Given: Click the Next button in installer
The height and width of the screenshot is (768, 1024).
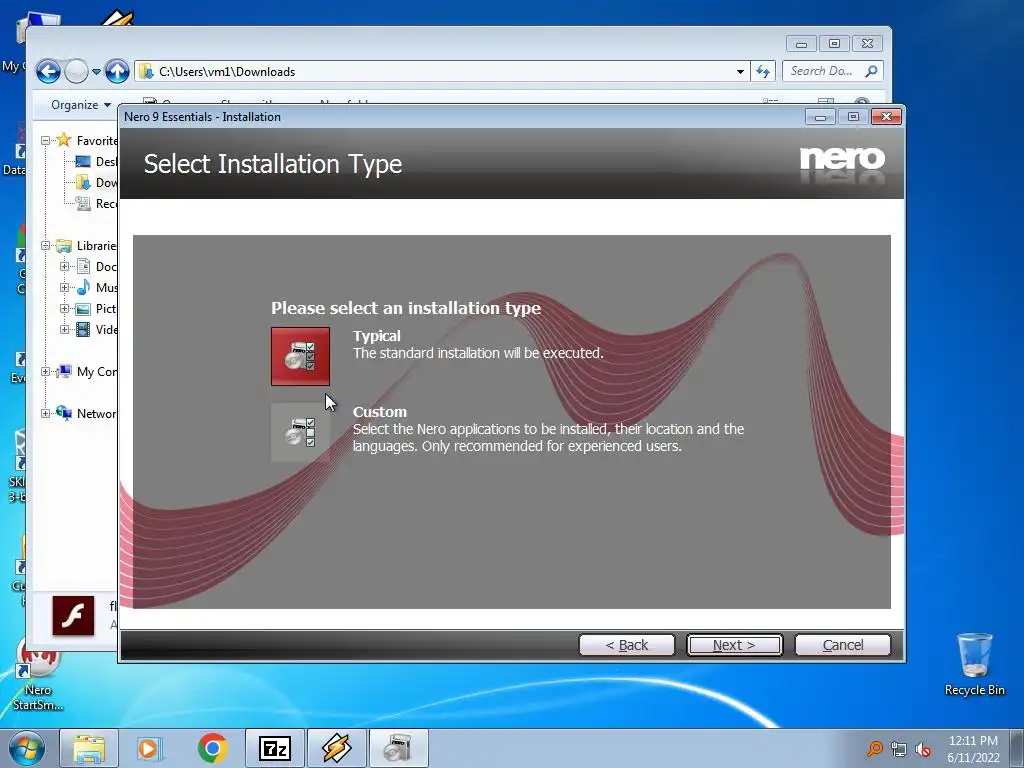Looking at the screenshot, I should point(734,645).
